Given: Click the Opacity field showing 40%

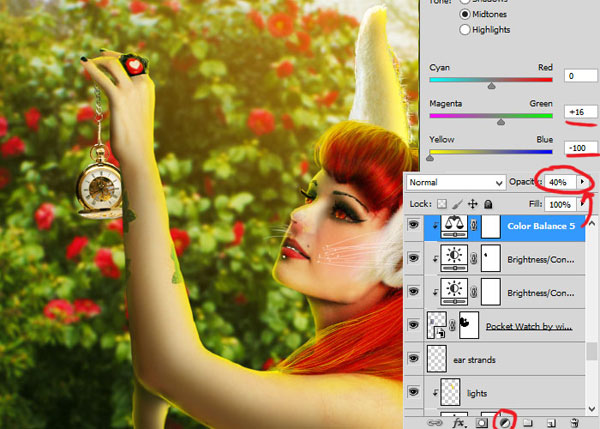Looking at the screenshot, I should click(x=560, y=183).
